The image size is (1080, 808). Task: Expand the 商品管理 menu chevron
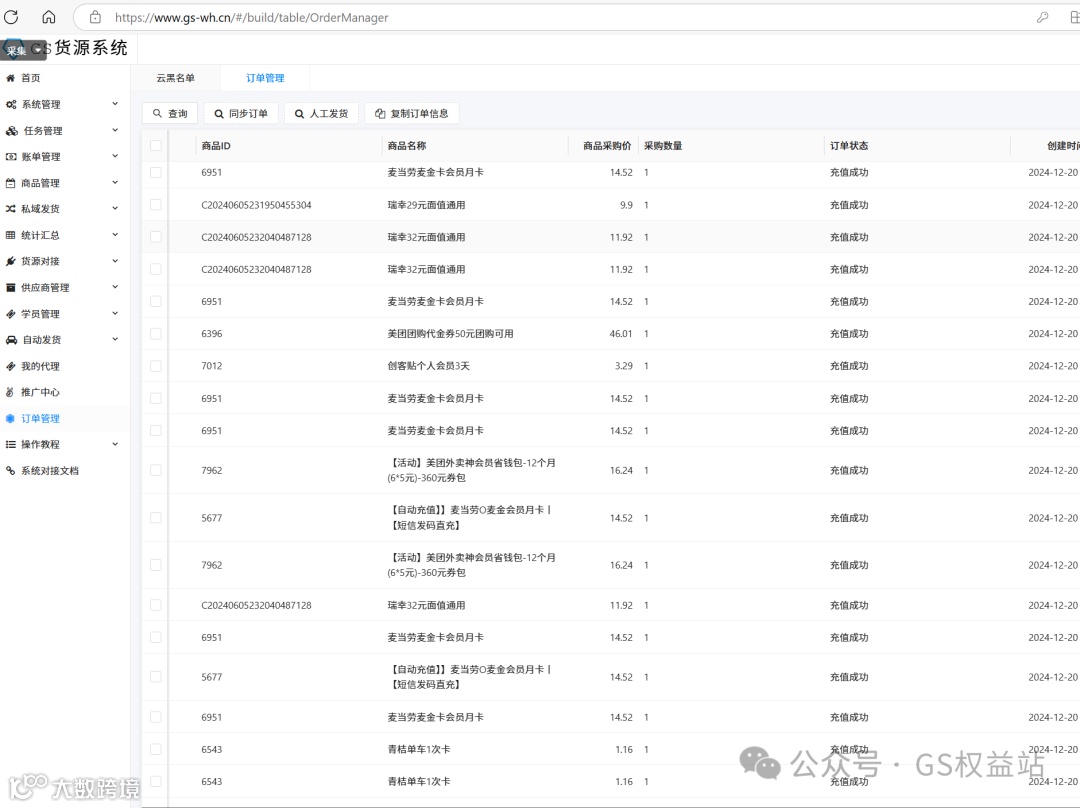[x=115, y=183]
